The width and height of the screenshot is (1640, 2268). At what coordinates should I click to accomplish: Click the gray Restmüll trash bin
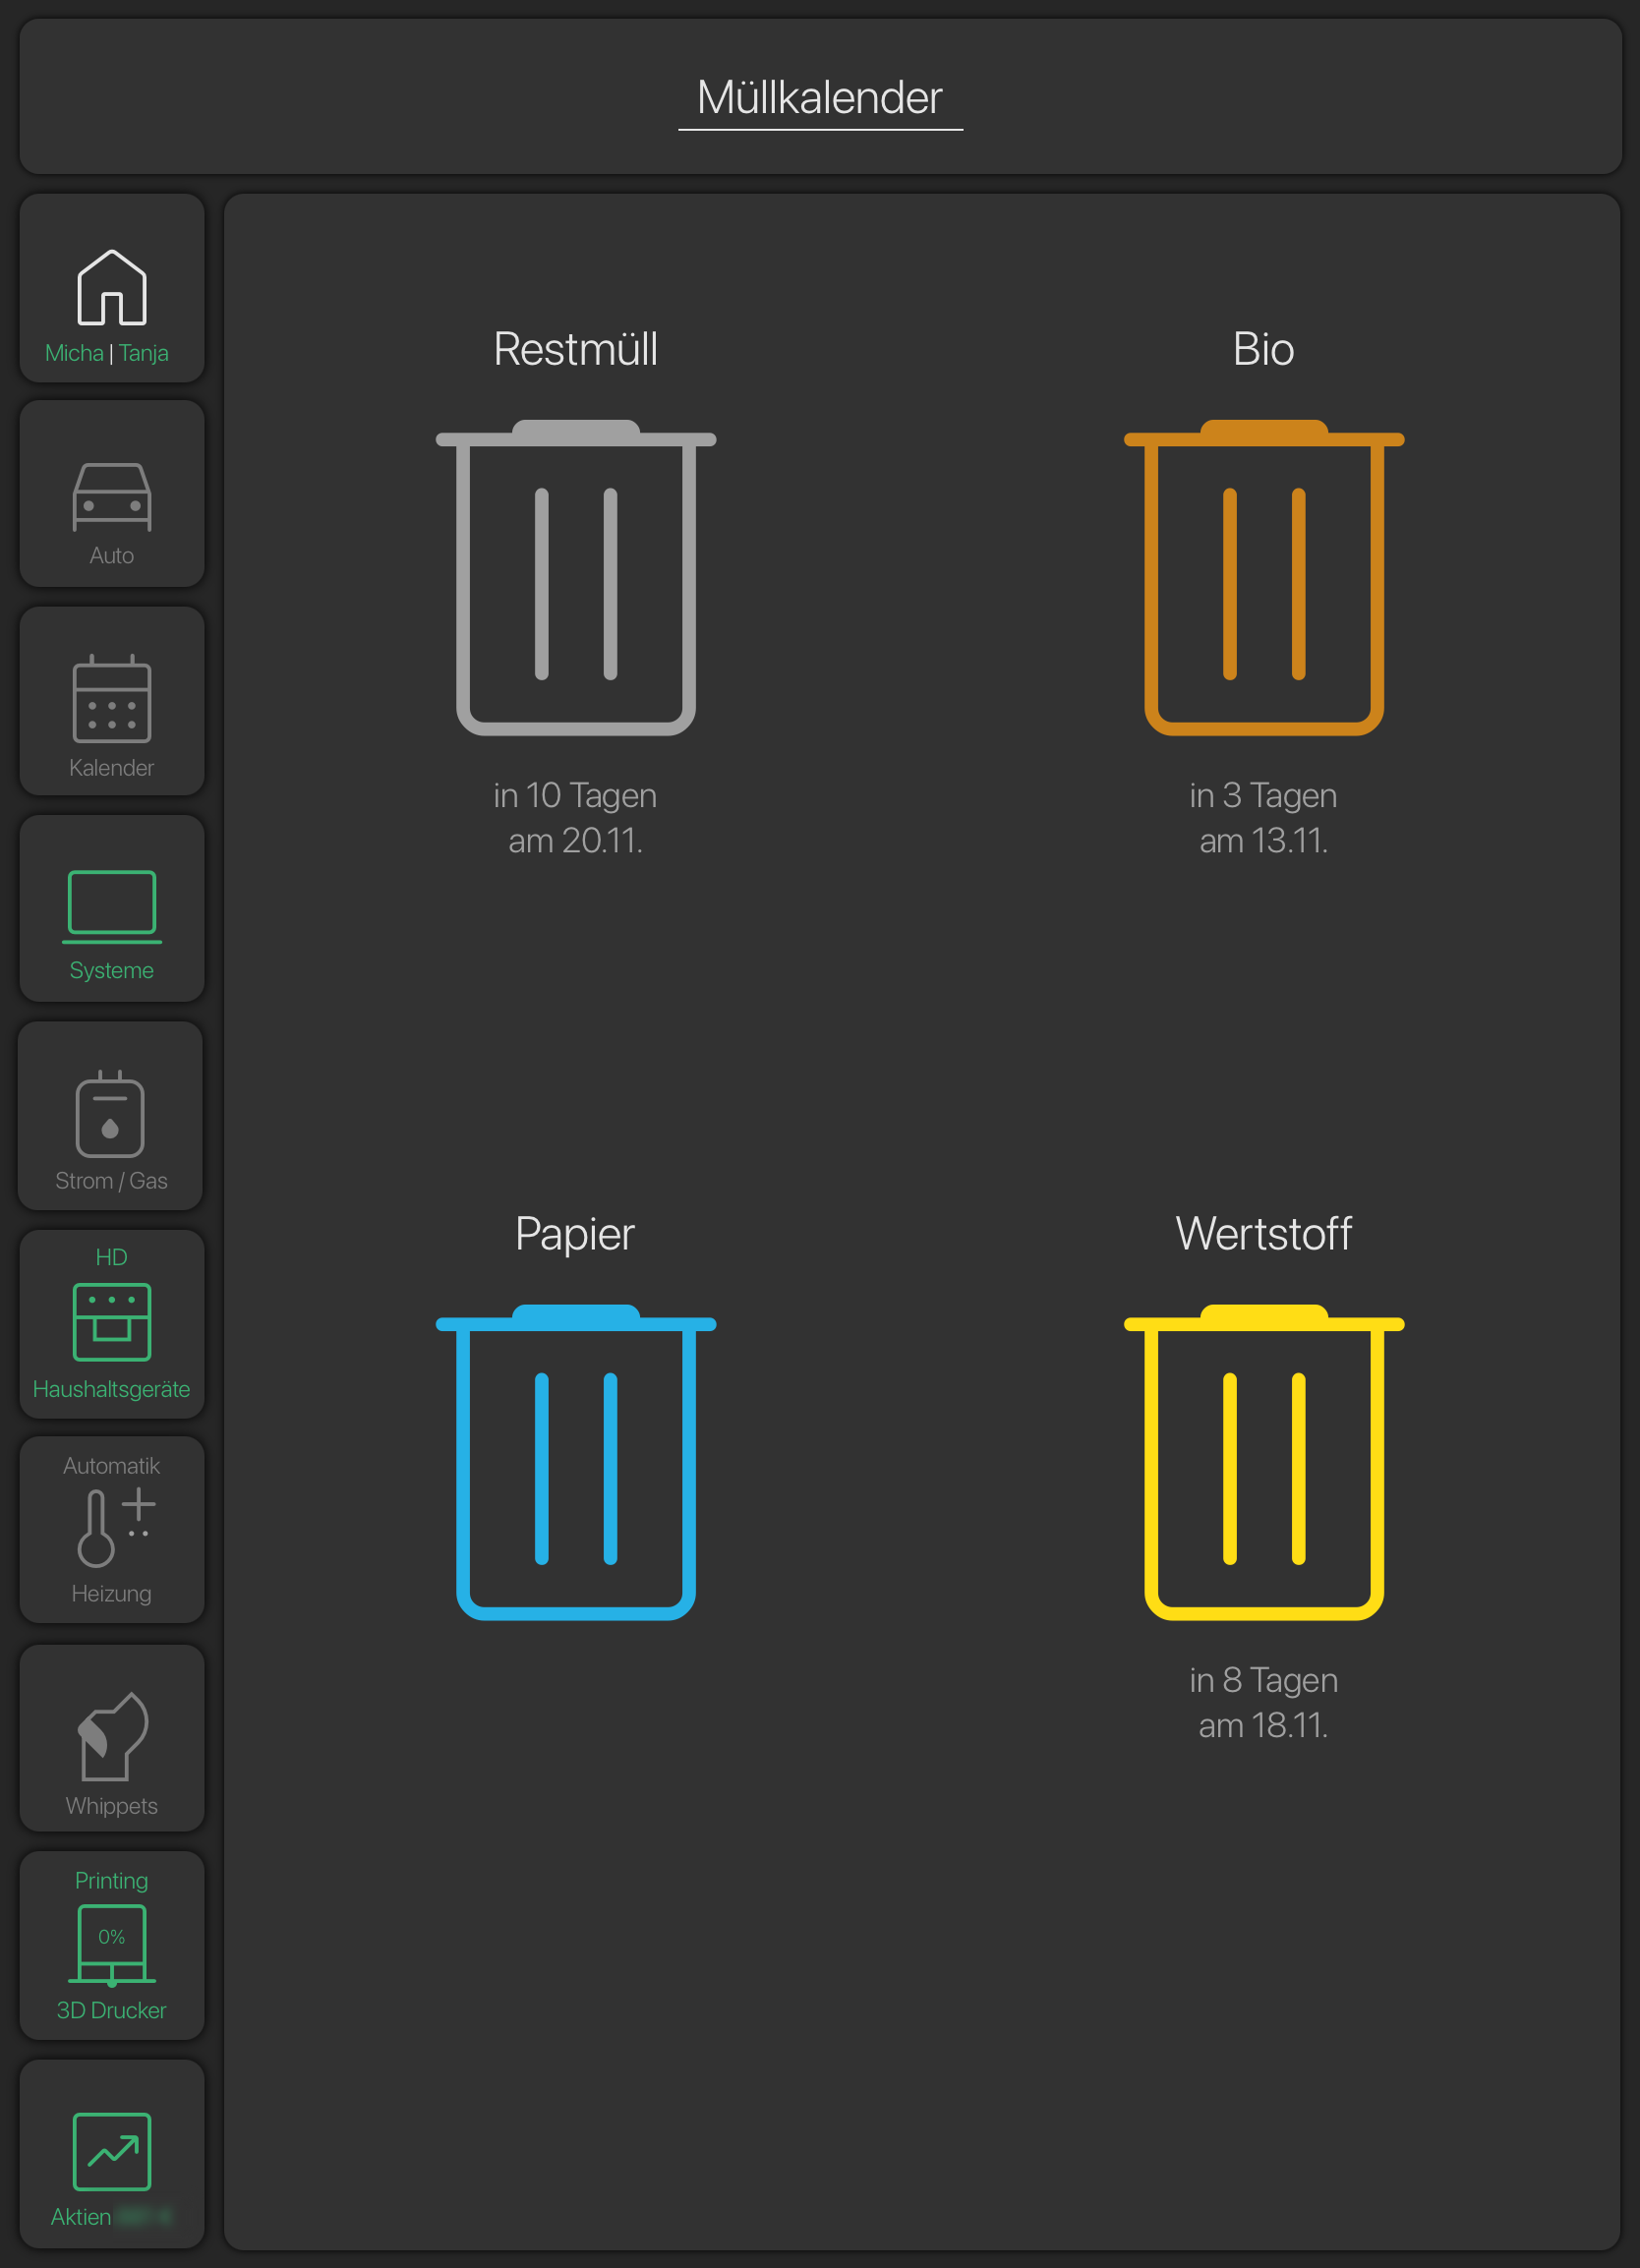(576, 578)
